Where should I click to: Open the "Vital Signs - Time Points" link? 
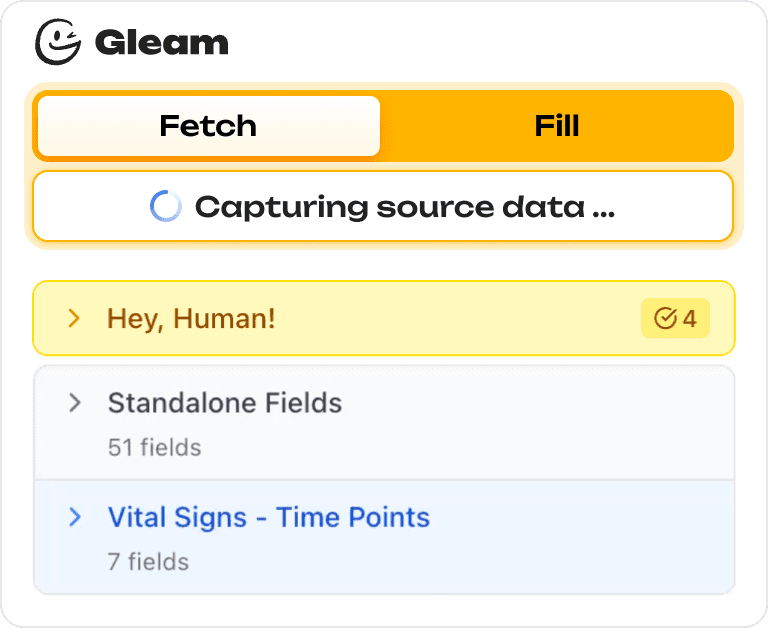268,517
